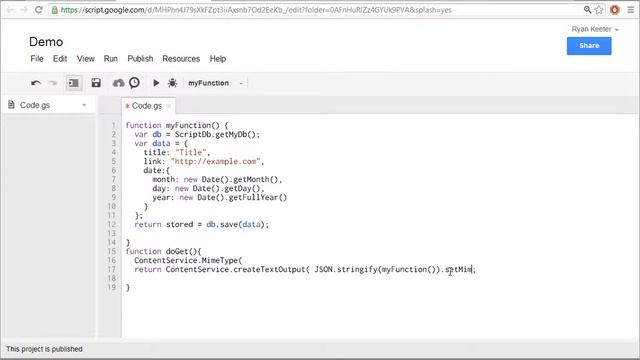This screenshot has height=360, width=640.
Task: Click the Redo arrow icon
Action: point(52,83)
